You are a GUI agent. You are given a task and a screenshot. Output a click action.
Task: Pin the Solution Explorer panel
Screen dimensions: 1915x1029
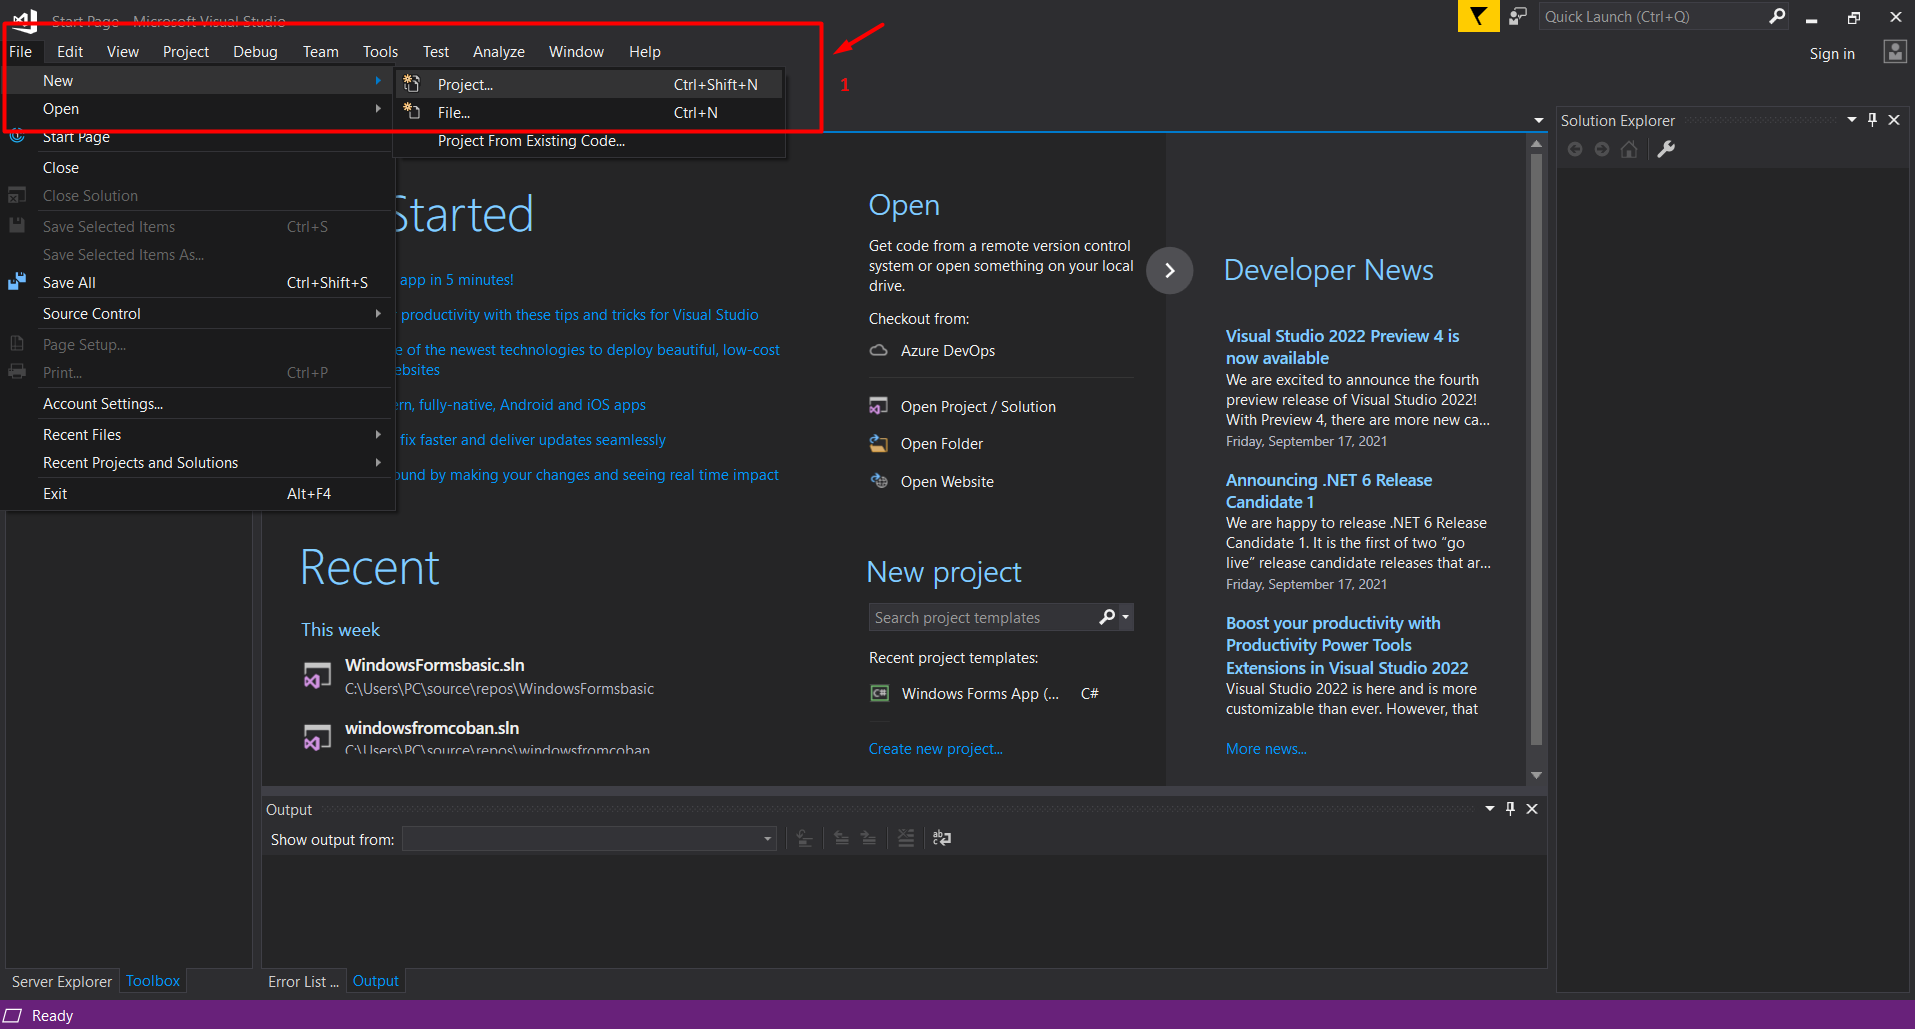pos(1872,120)
